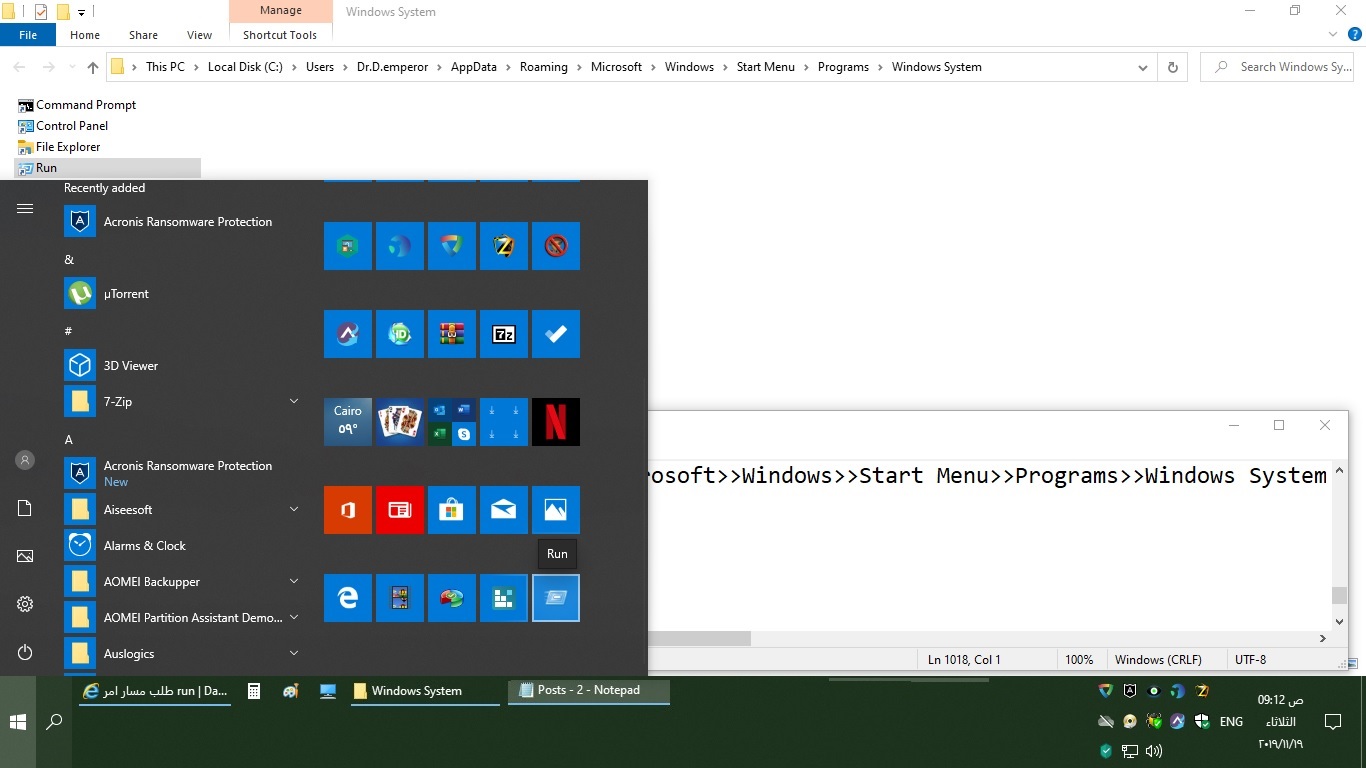This screenshot has height=768, width=1366.
Task: Open the Mail tile
Action: point(504,510)
